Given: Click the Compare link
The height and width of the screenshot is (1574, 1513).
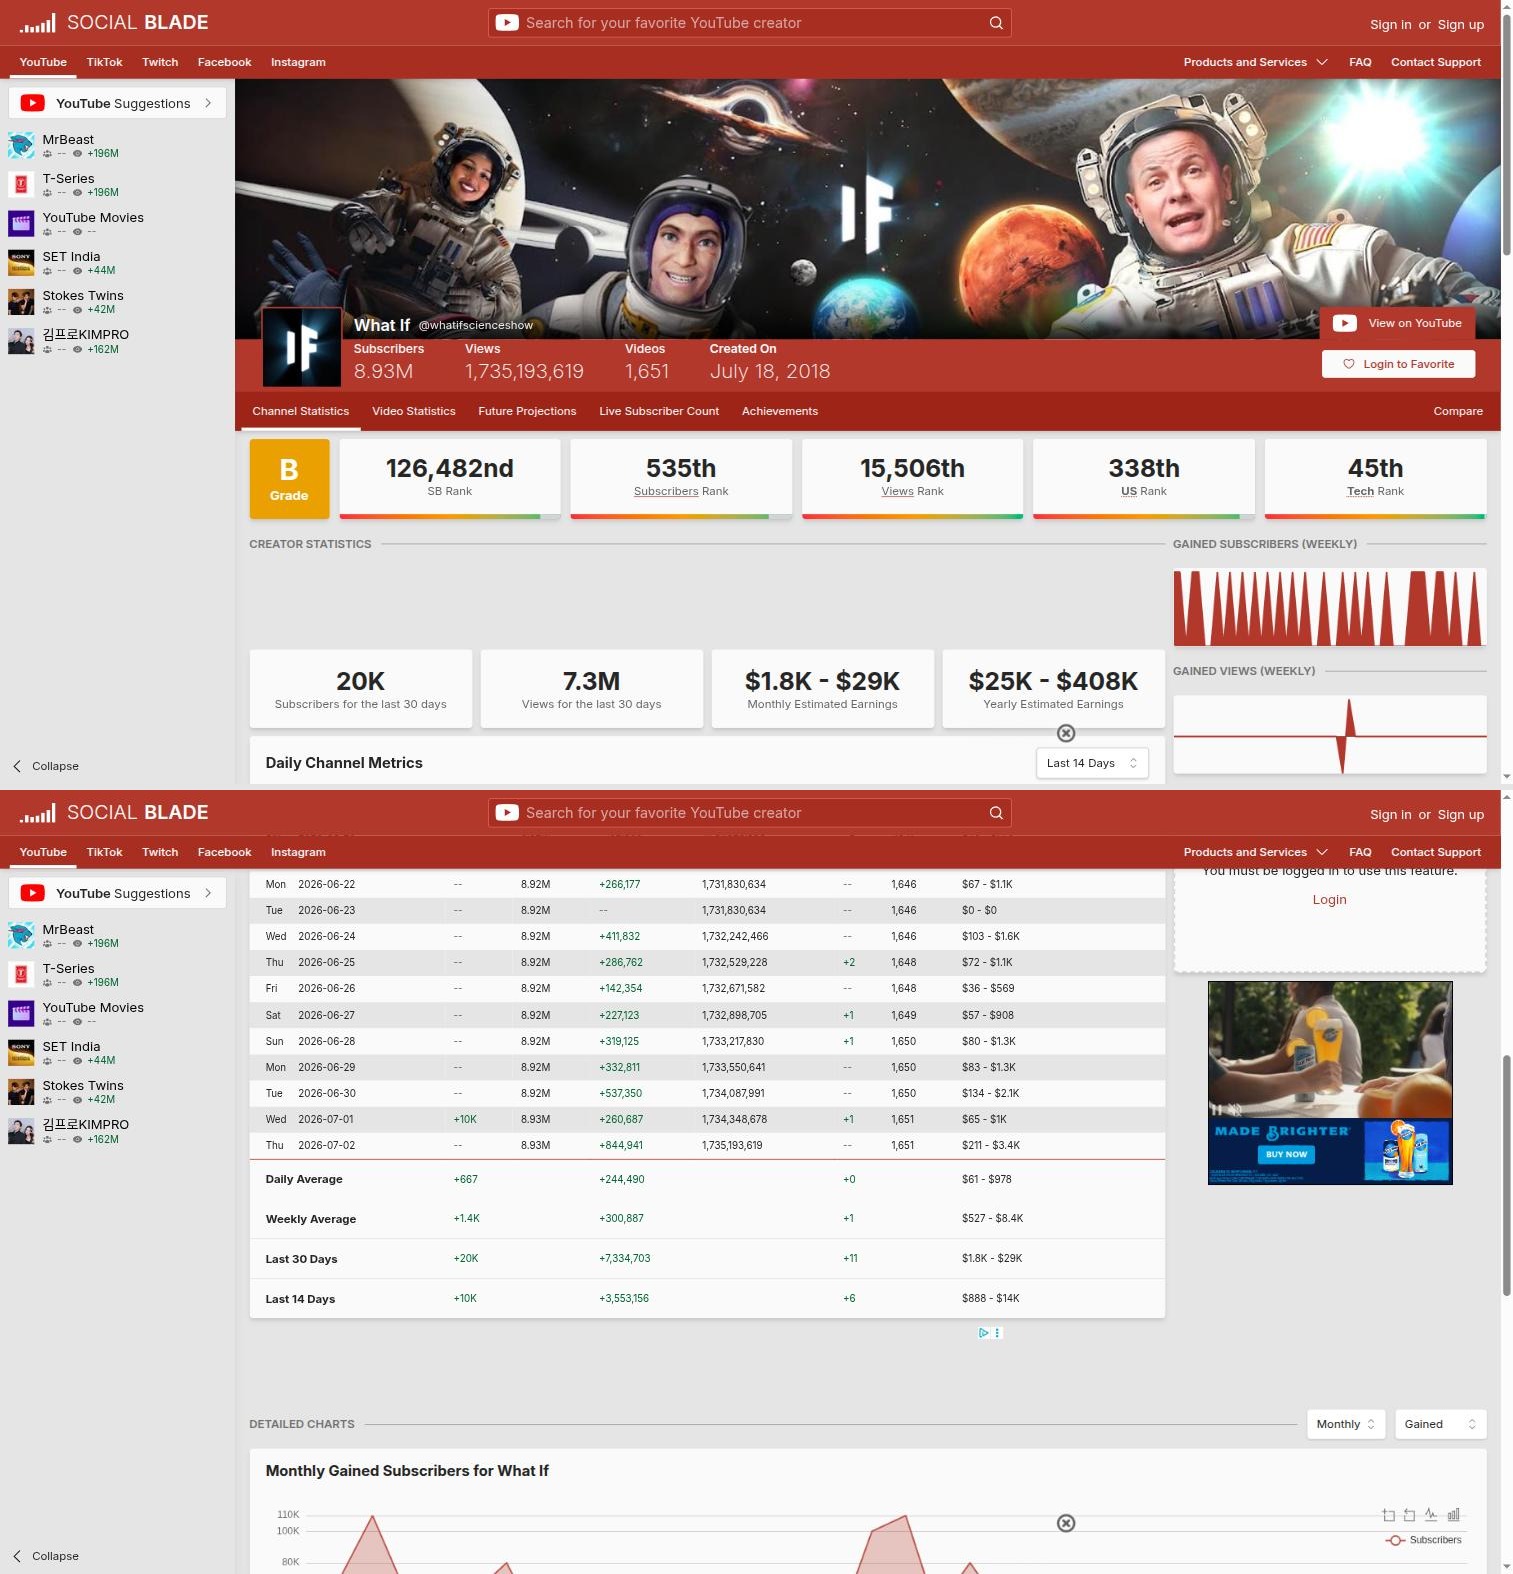Looking at the screenshot, I should 1458,411.
